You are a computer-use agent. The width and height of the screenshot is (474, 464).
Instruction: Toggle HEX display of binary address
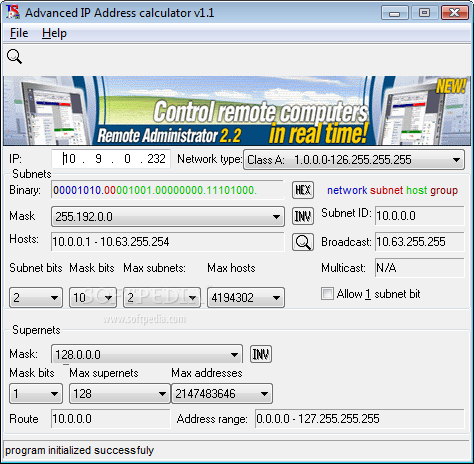(303, 190)
